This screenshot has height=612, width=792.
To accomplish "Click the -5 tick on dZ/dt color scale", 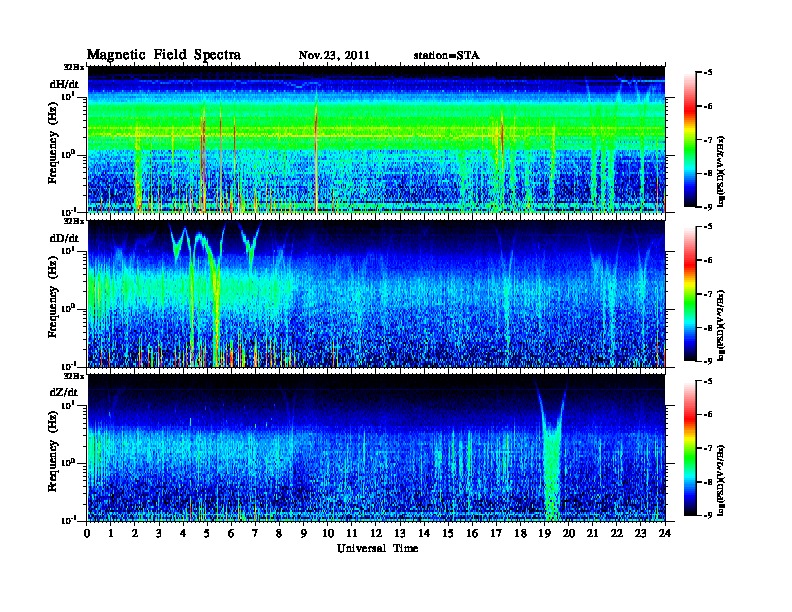I will 708,381.
